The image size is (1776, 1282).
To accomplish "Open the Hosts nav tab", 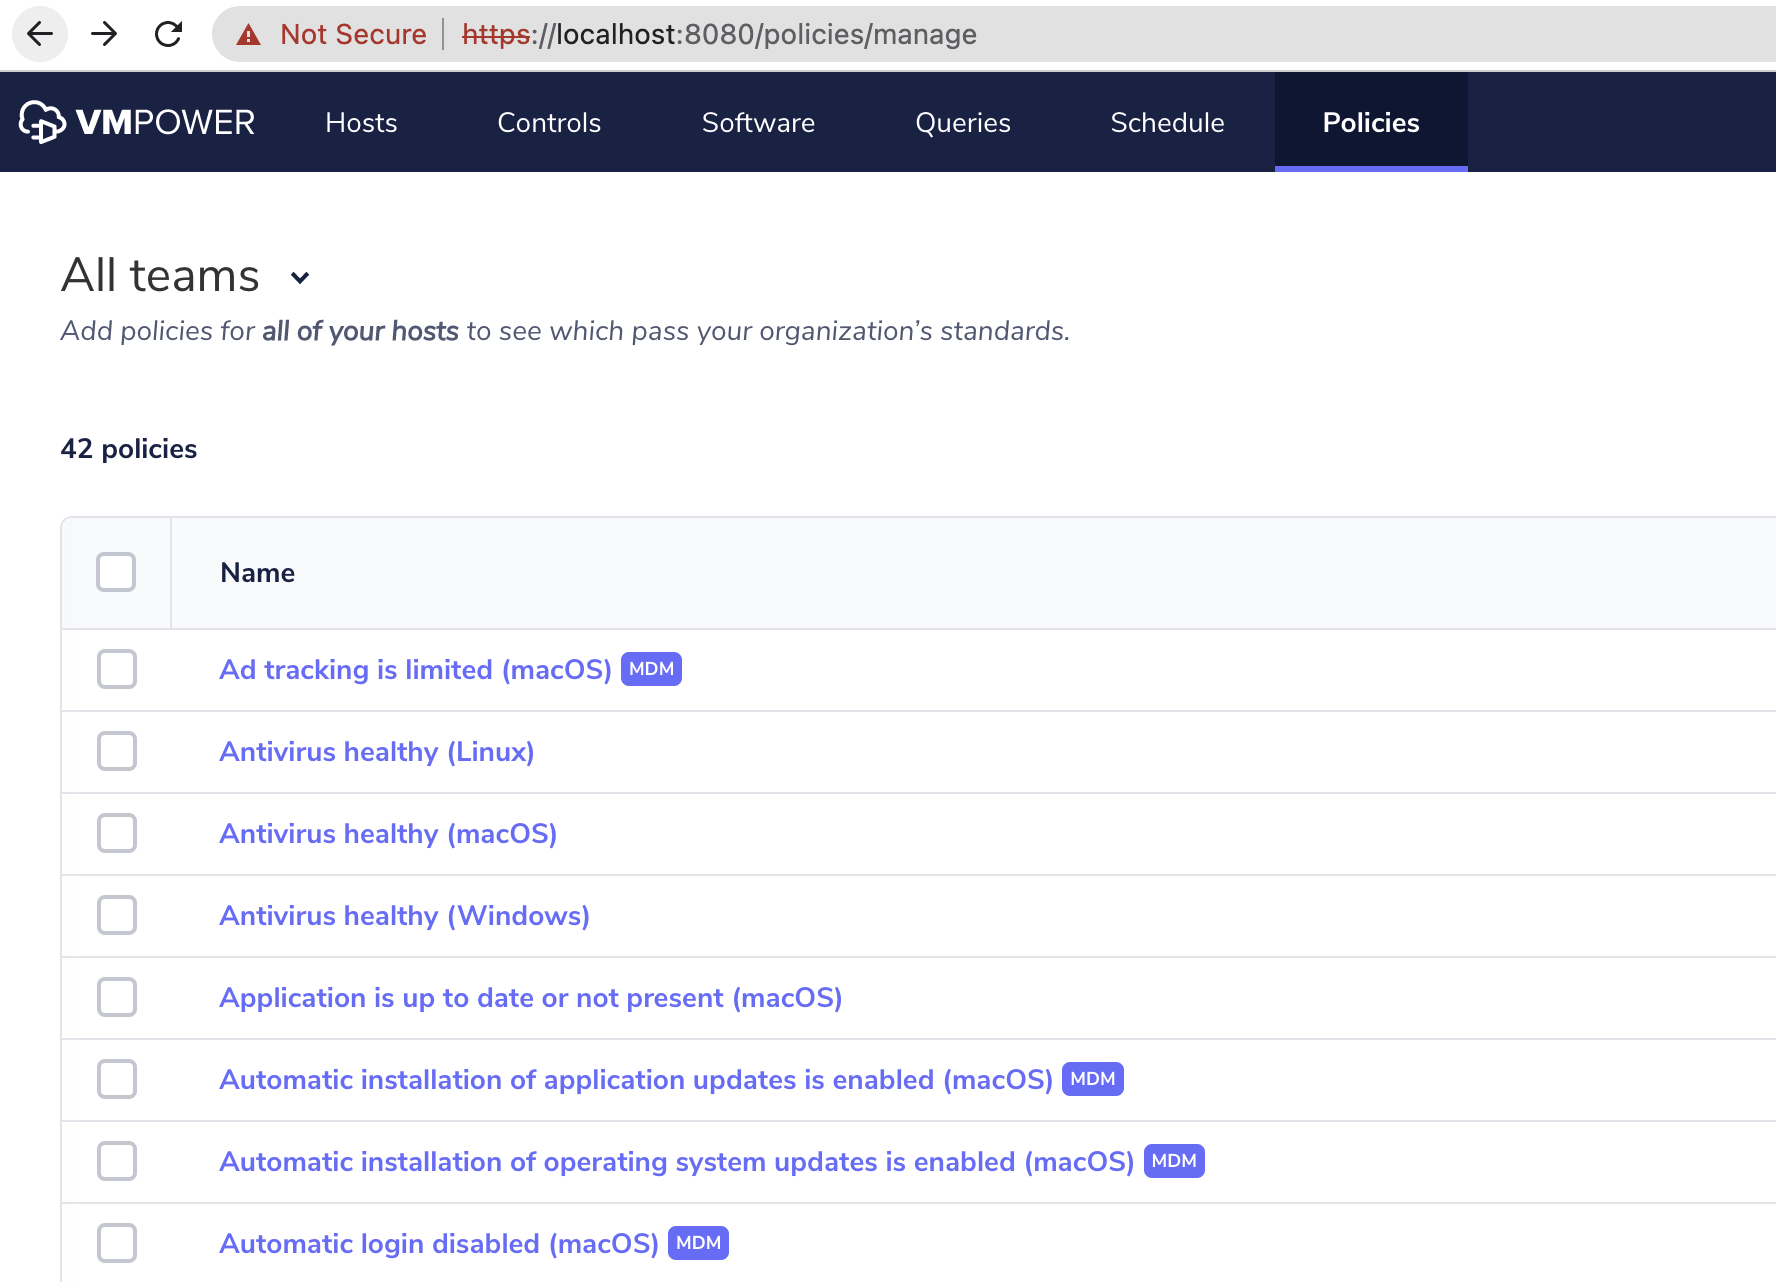I will (361, 122).
